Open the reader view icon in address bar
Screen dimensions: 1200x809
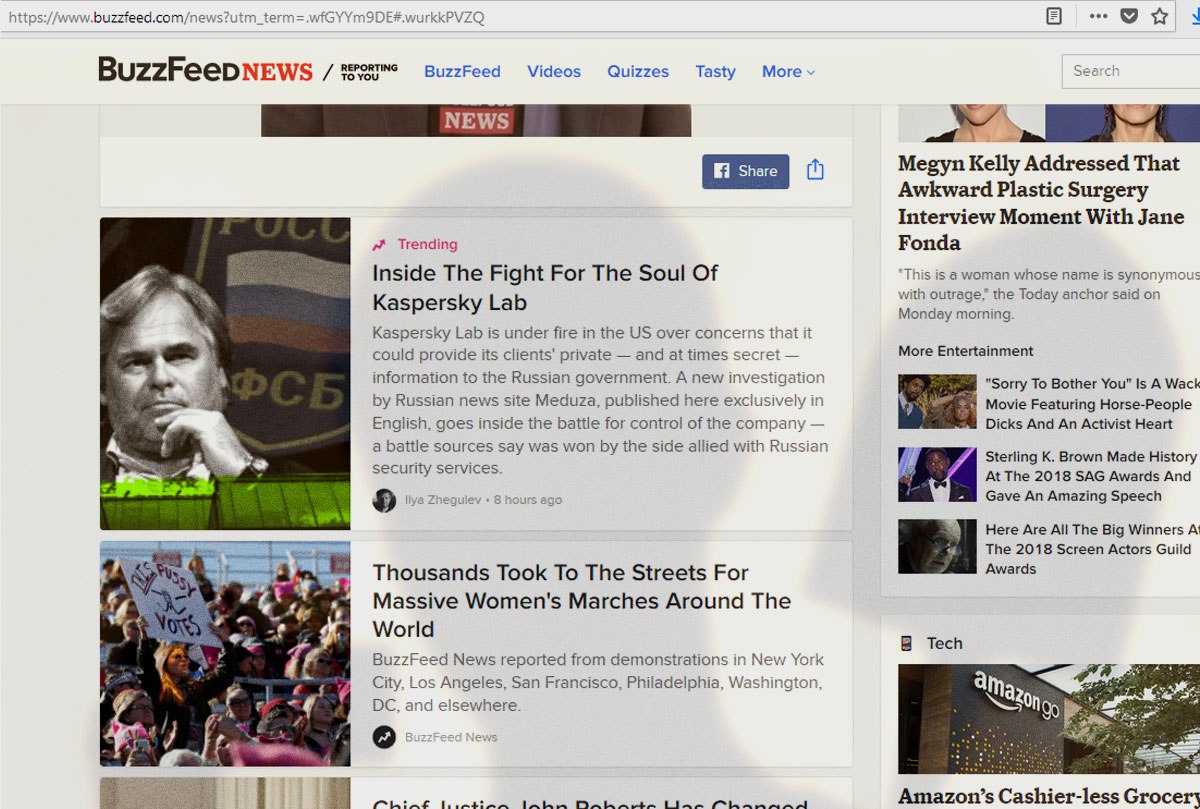coord(1054,16)
